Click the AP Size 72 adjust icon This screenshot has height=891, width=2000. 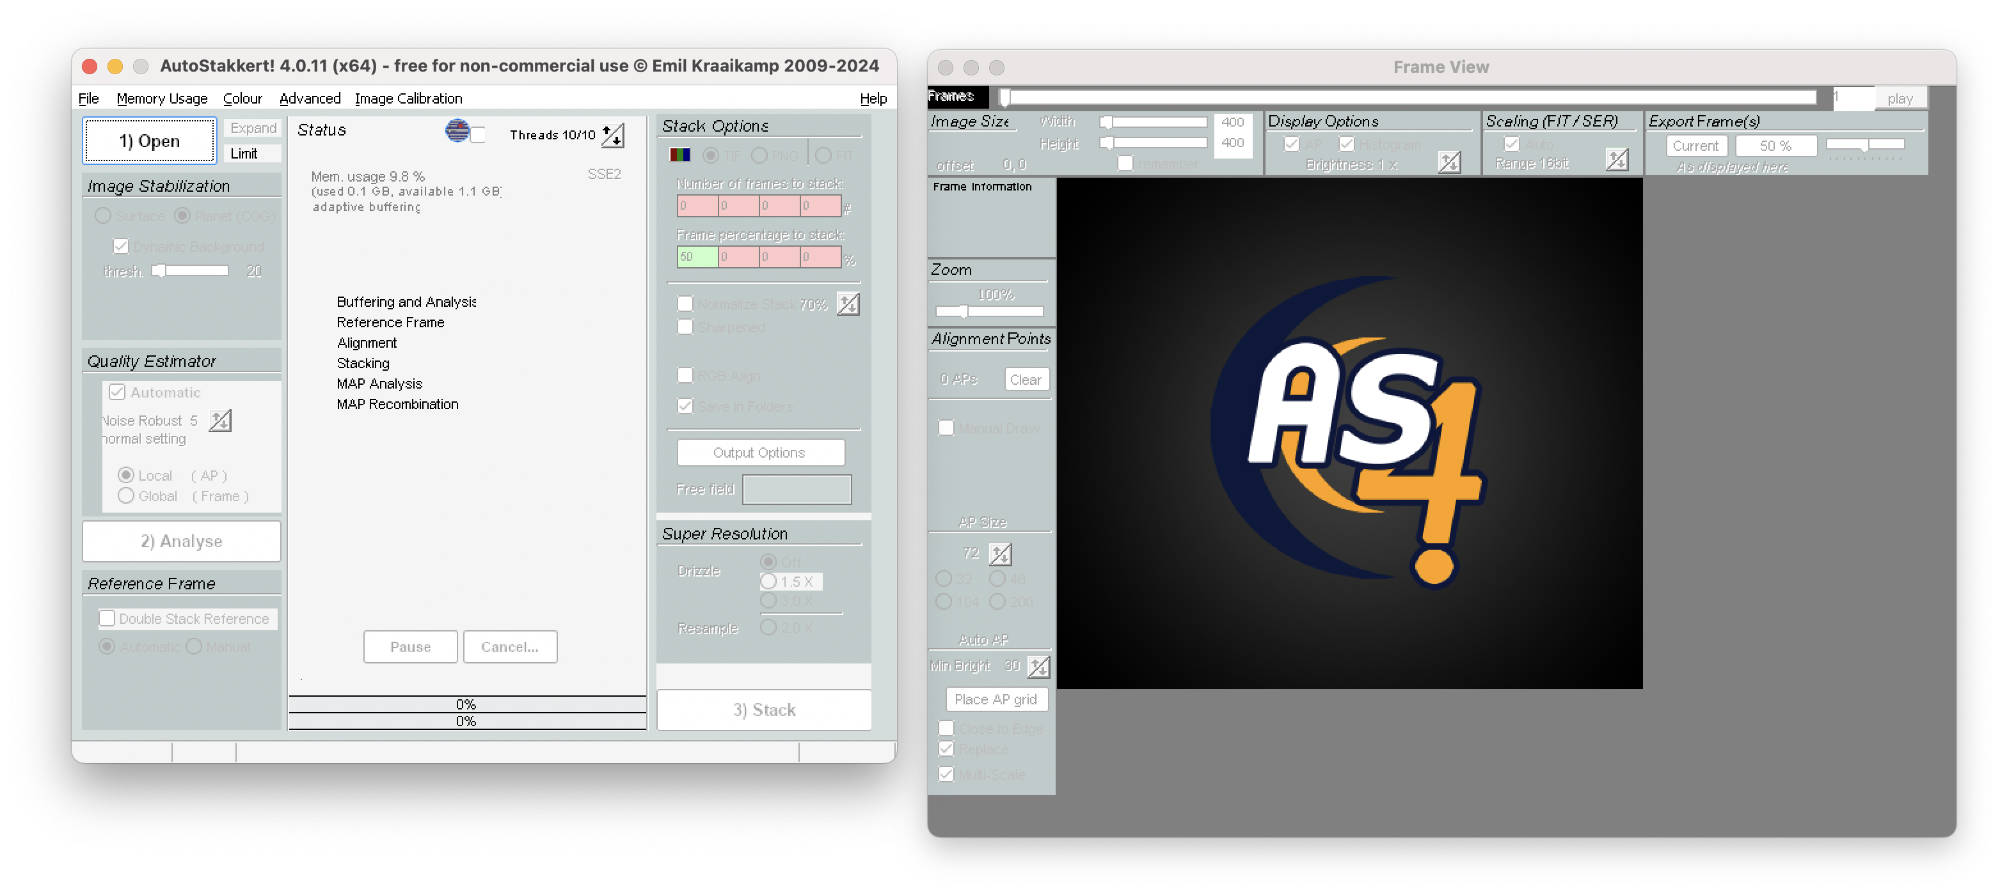click(x=1000, y=553)
